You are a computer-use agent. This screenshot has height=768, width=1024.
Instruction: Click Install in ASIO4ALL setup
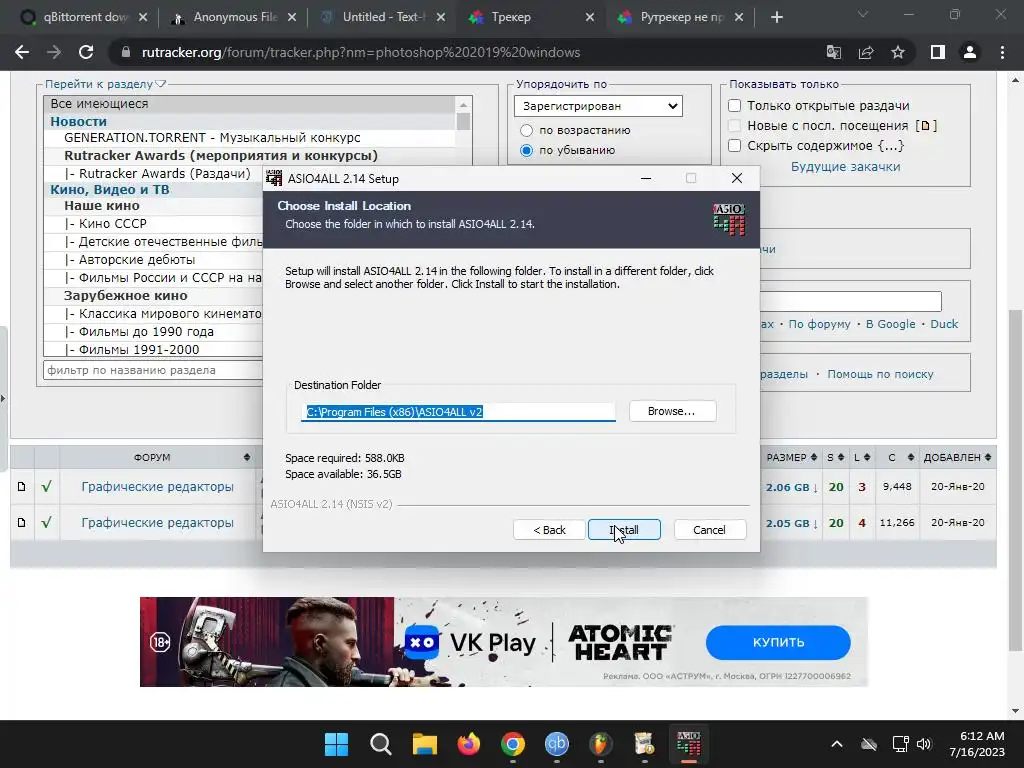[624, 530]
